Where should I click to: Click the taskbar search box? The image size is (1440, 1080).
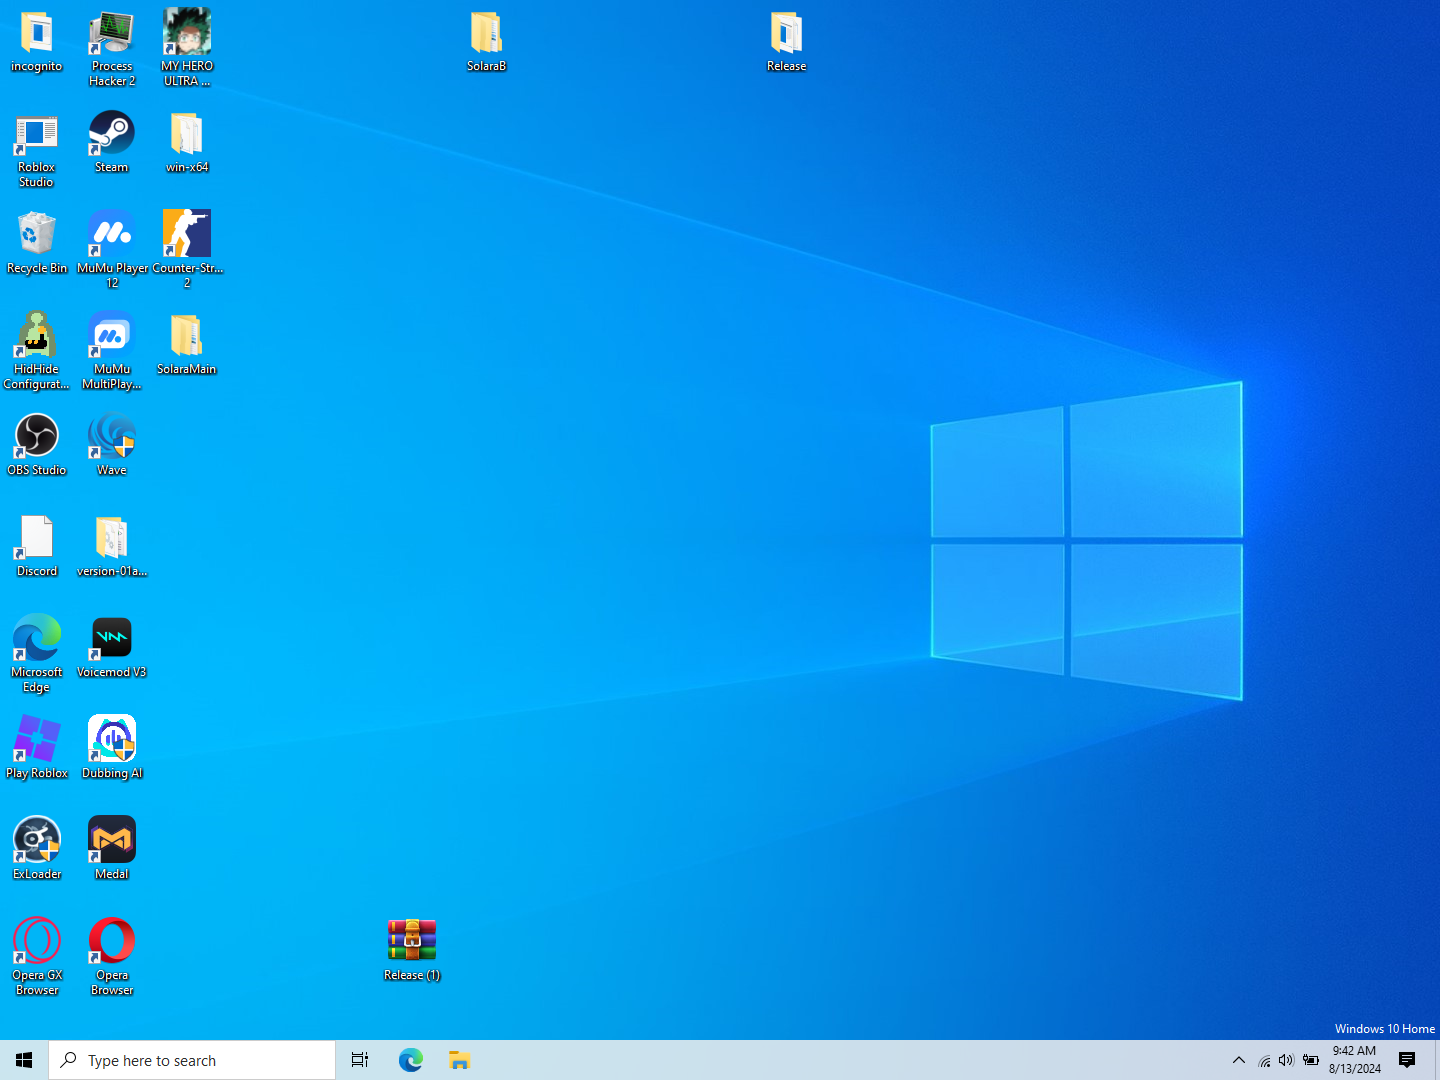point(192,1060)
